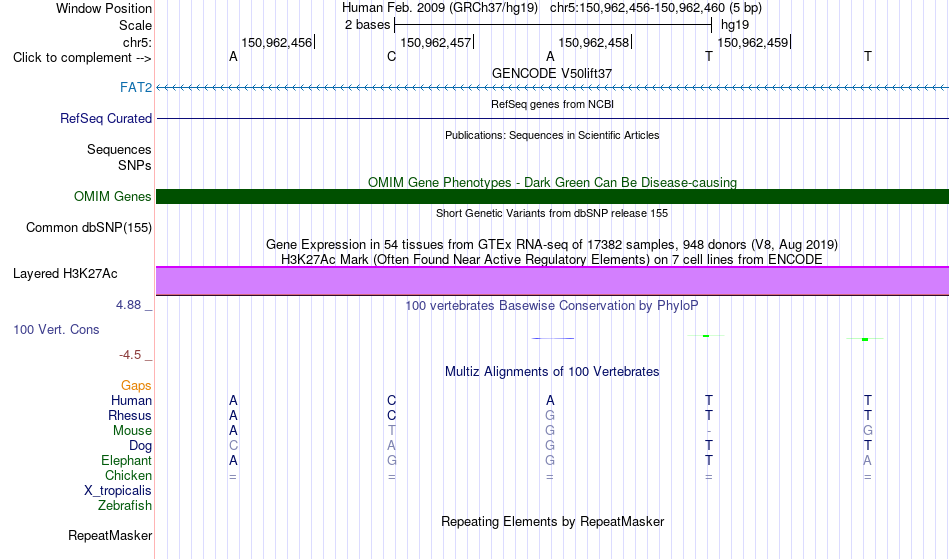The width and height of the screenshot is (950, 559).
Task: Click Multiz Alignments of 100 Vertebrates title
Action: pos(552,371)
